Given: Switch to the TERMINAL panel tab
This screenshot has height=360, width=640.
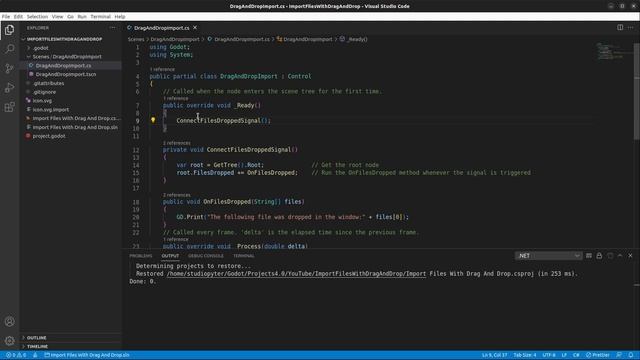Looking at the screenshot, I should coord(244,256).
